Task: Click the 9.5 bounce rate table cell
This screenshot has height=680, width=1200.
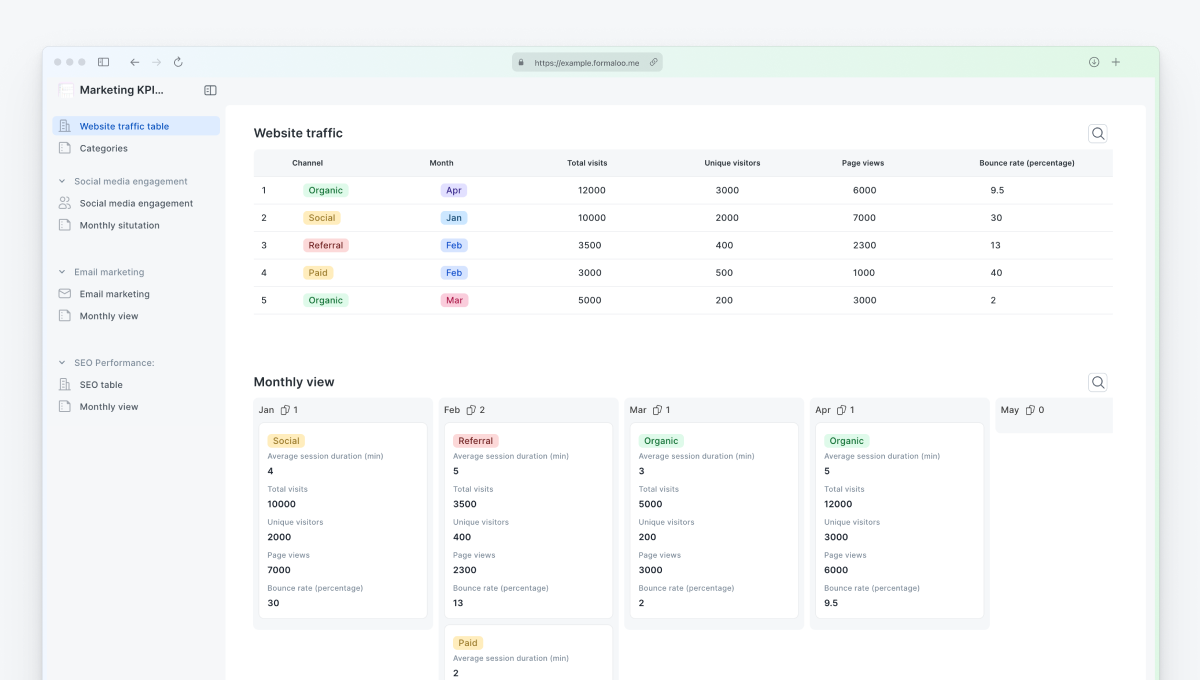Action: click(x=997, y=190)
